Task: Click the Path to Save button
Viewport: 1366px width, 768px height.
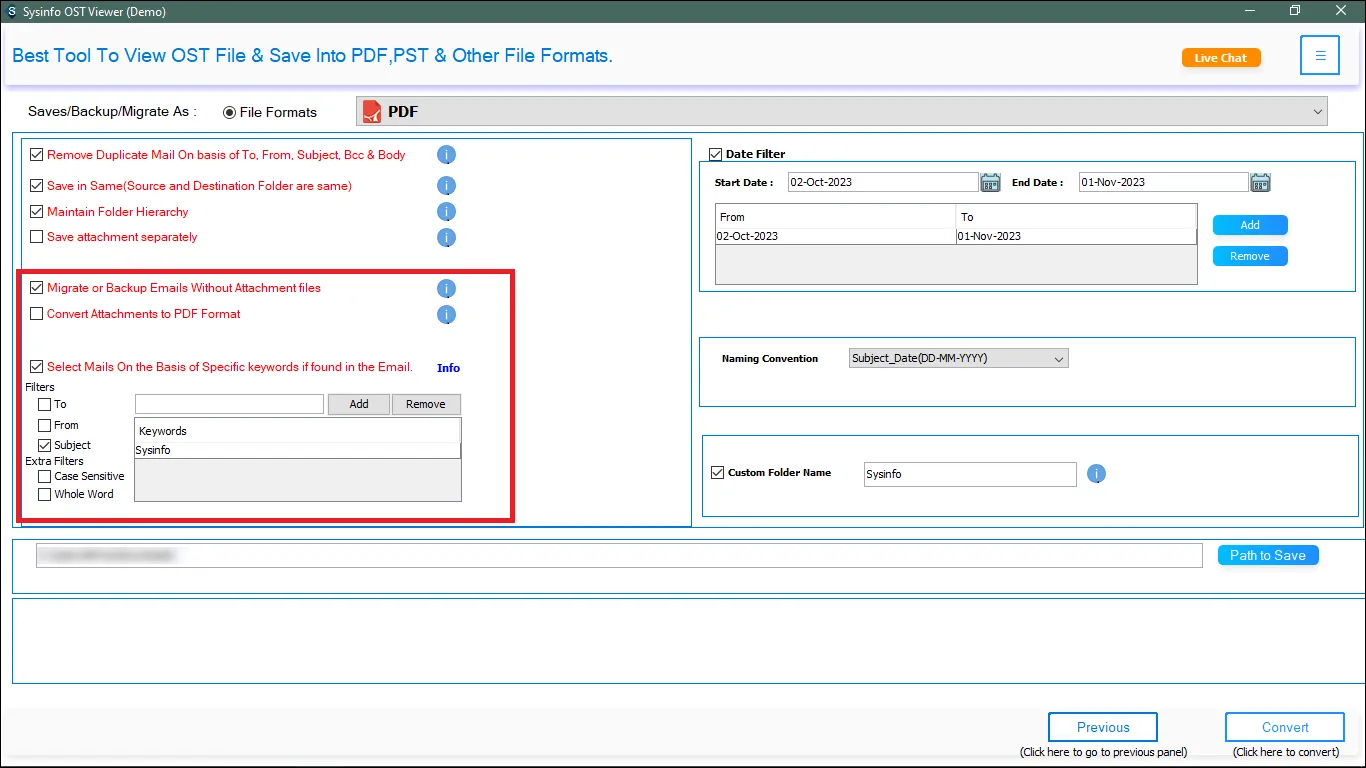Action: pyautogui.click(x=1267, y=555)
